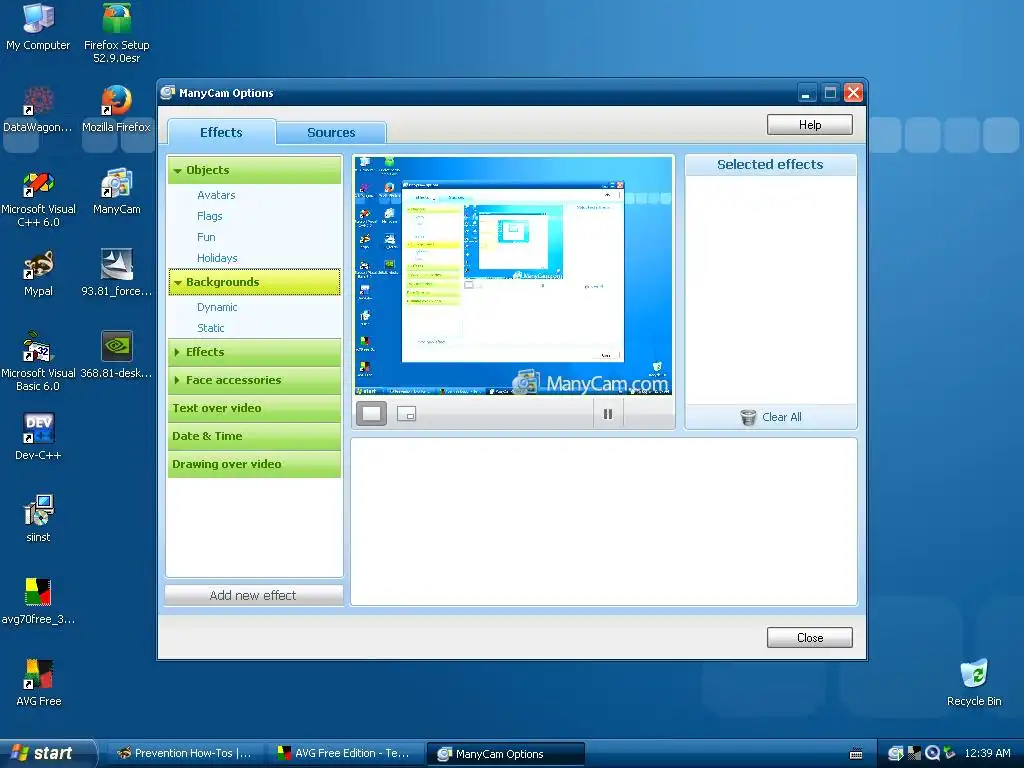1024x768 pixels.
Task: Click the taskbar clock showing 12:39 AM
Action: 987,754
